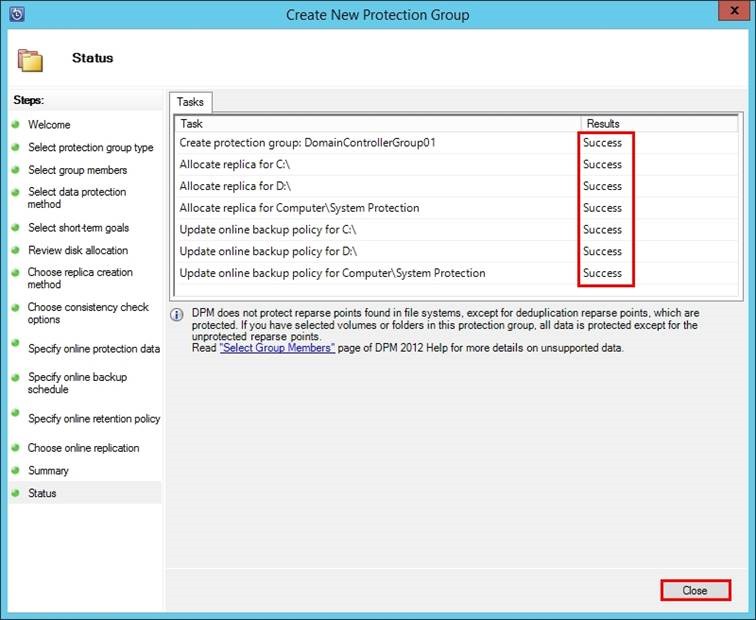Select row Create protection group: DomainControllerGroup01
The height and width of the screenshot is (620, 756).
(457, 143)
